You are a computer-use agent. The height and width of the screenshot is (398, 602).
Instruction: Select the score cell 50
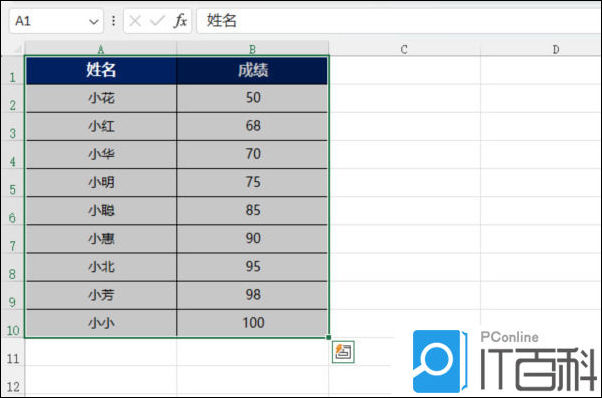point(252,99)
